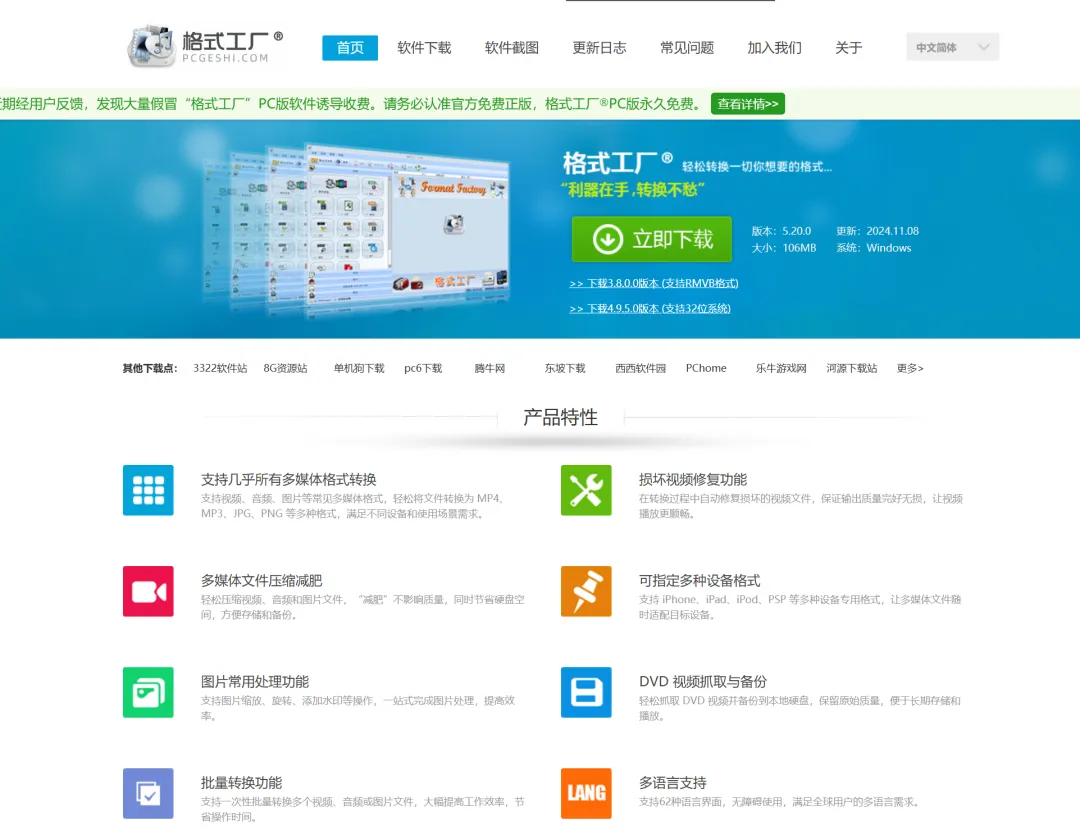Click the 批量转换功能 heading
This screenshot has height=839, width=1080.
pos(241,783)
